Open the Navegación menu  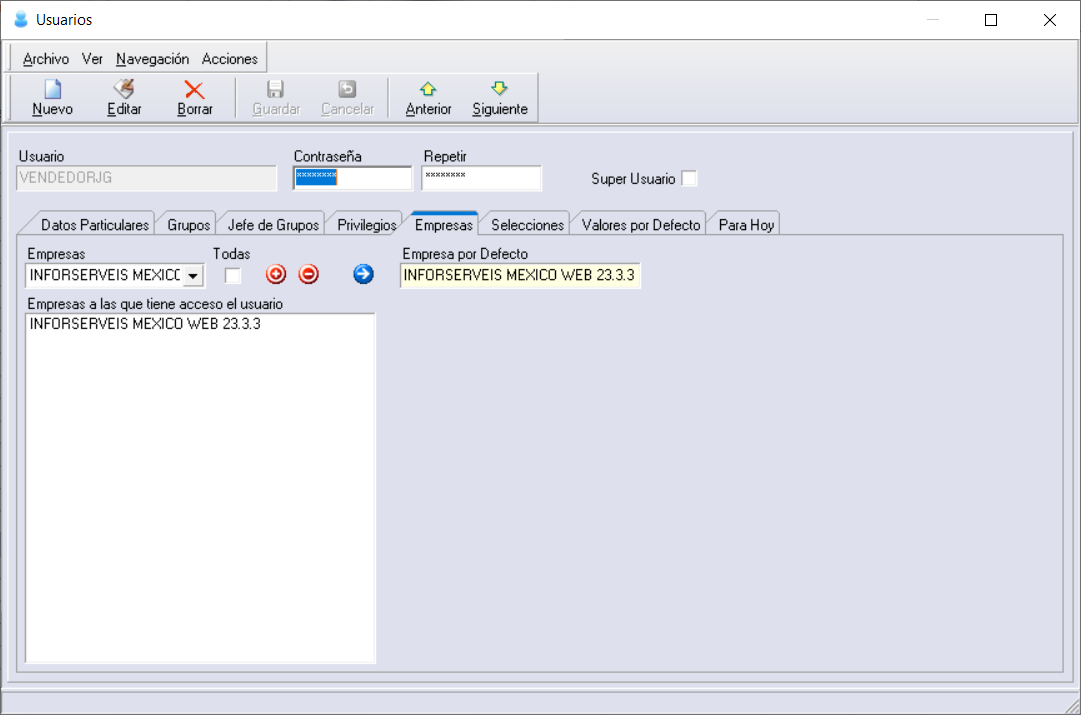pyautogui.click(x=152, y=59)
